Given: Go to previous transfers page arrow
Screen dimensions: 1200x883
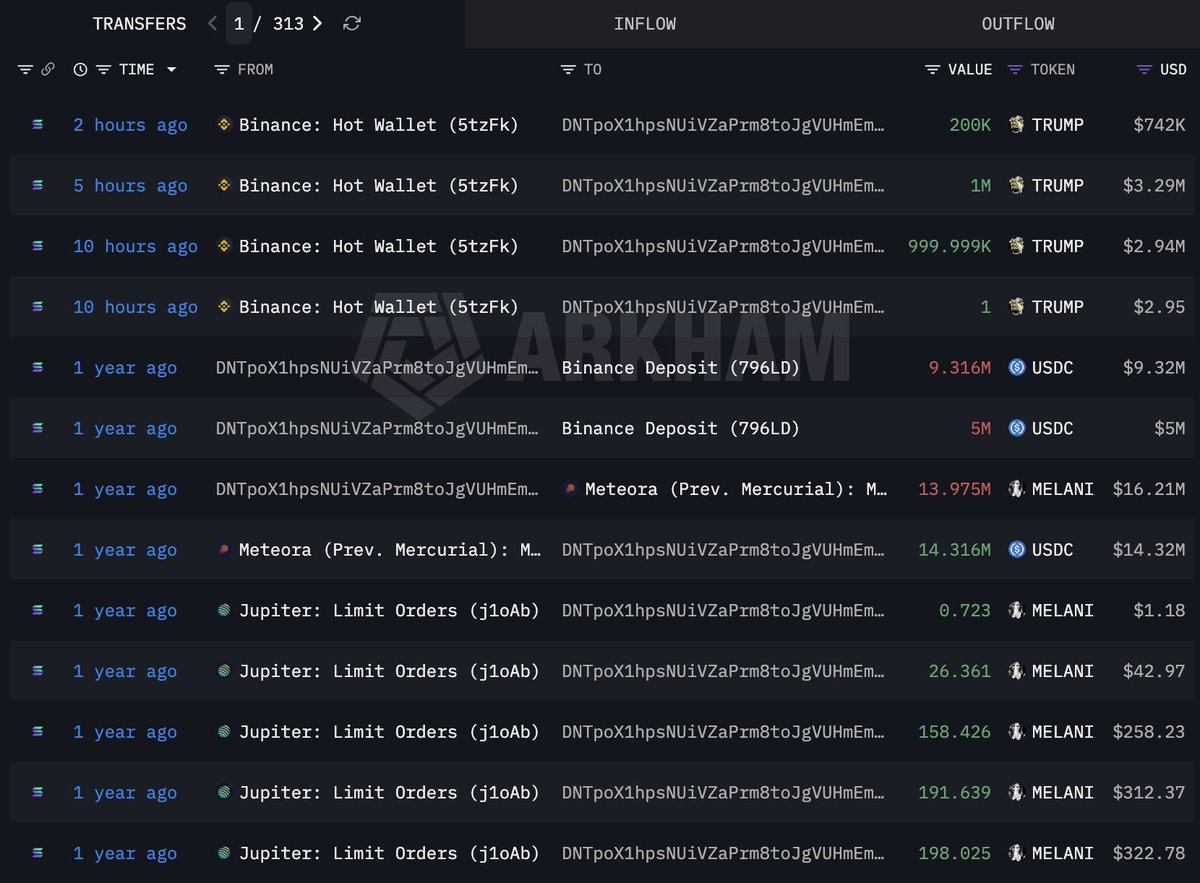Looking at the screenshot, I should 212,23.
